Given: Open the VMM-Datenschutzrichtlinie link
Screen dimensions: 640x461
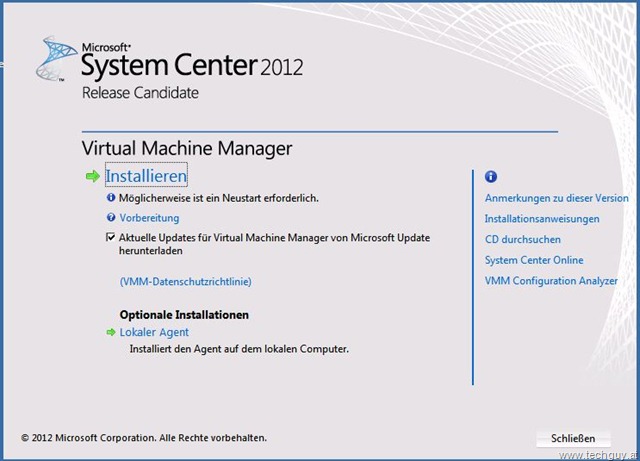Looking at the screenshot, I should 185,281.
